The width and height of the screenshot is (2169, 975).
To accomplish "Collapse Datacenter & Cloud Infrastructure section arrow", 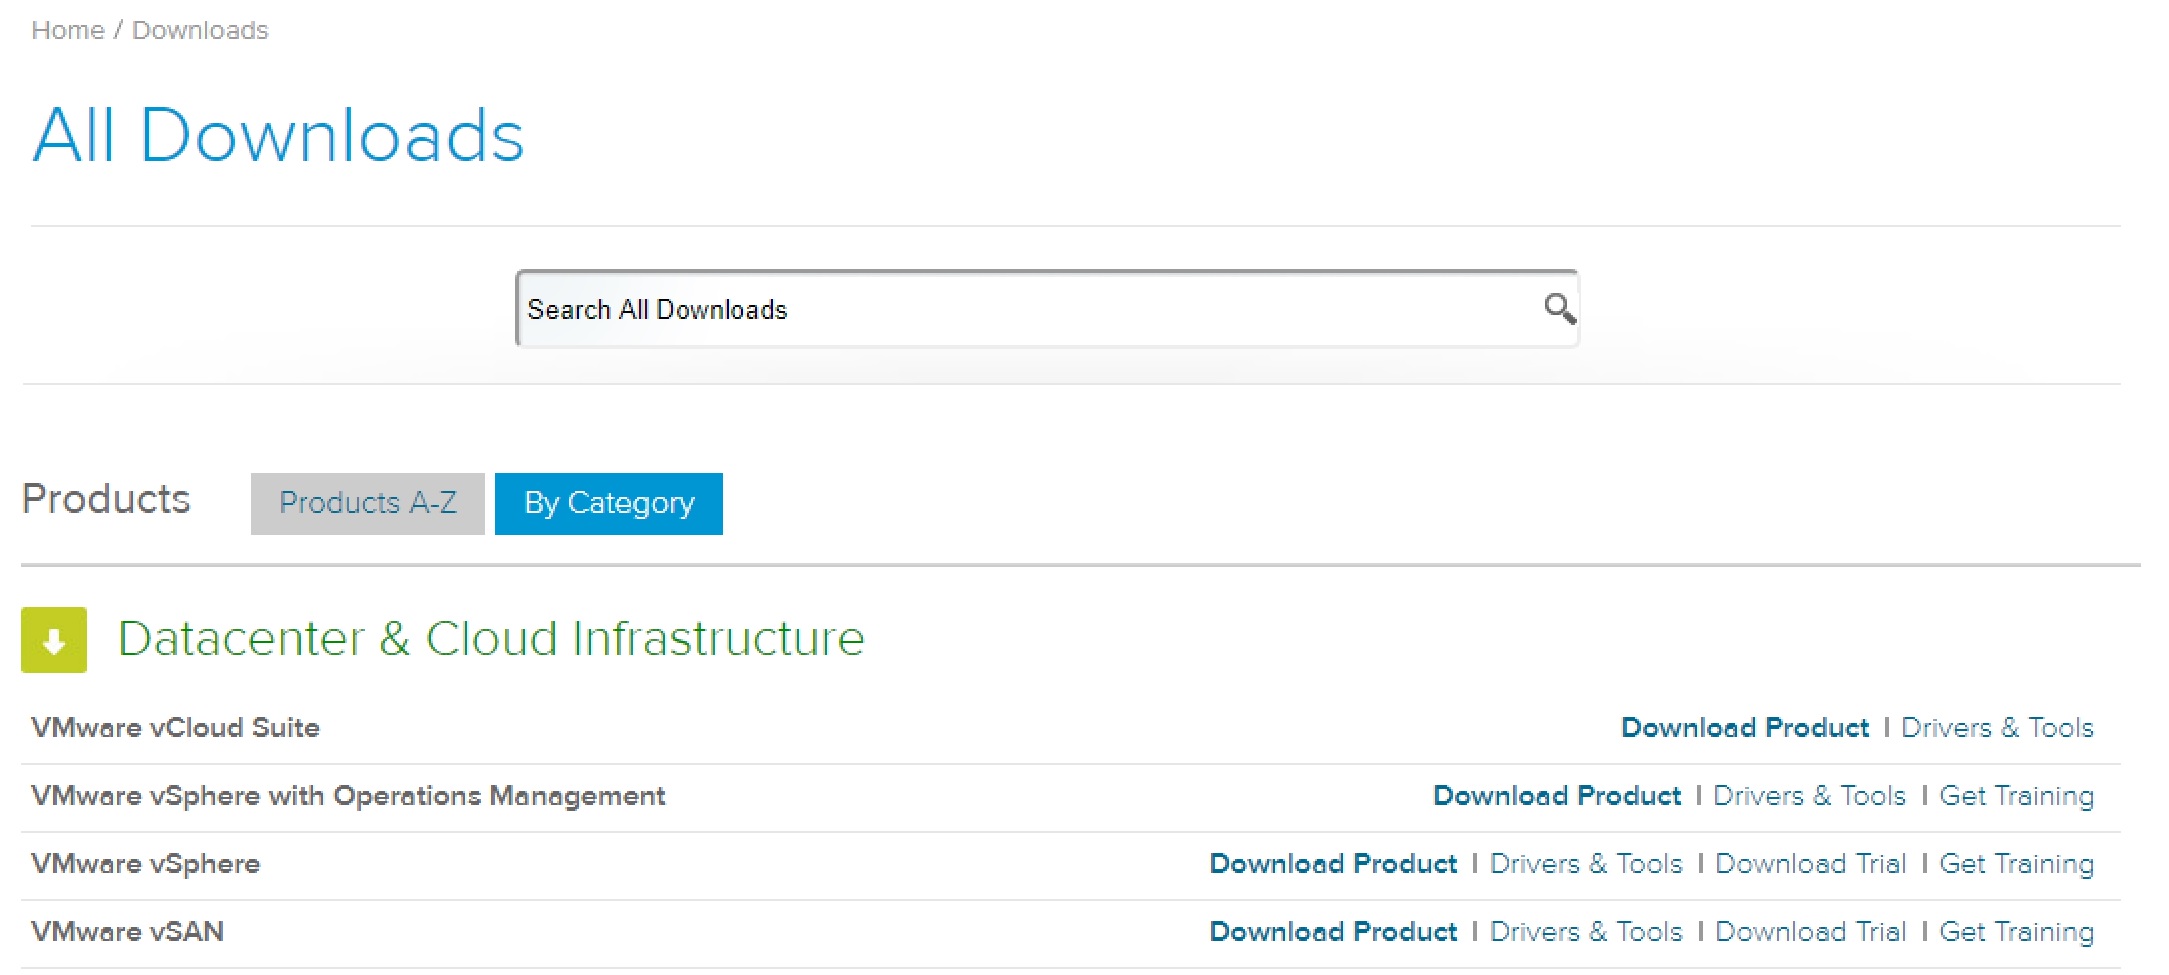I will [x=54, y=640].
